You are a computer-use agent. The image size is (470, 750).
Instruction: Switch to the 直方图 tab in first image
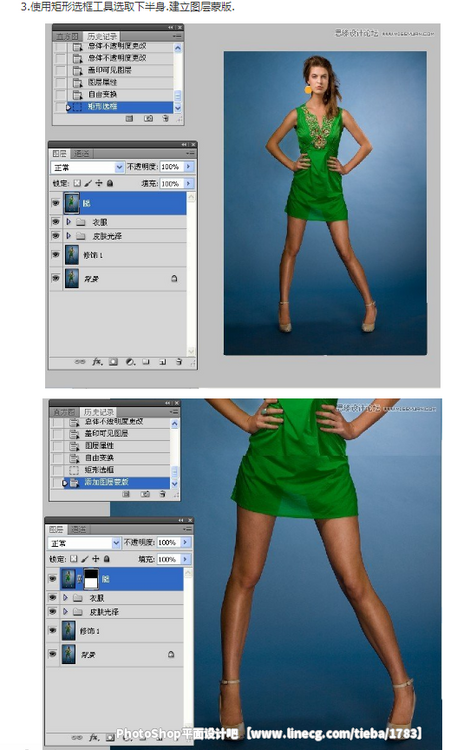(67, 36)
